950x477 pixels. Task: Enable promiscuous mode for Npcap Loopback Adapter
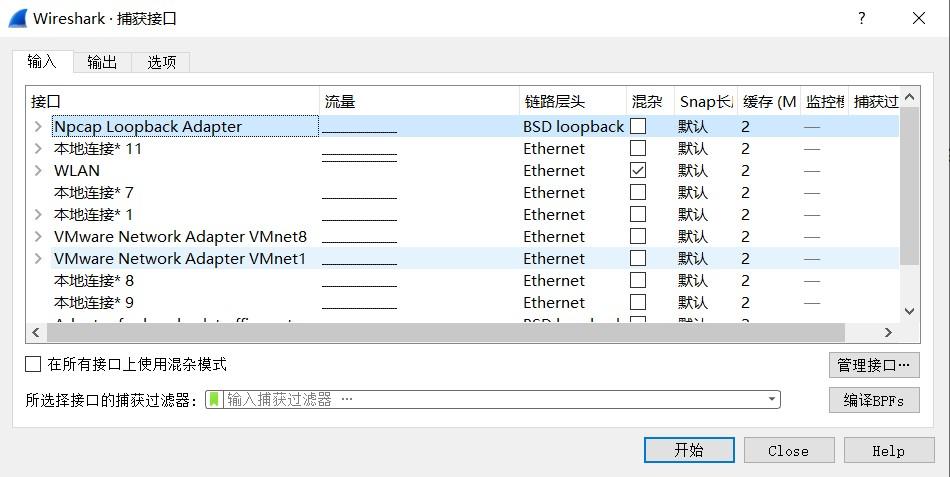pyautogui.click(x=637, y=127)
